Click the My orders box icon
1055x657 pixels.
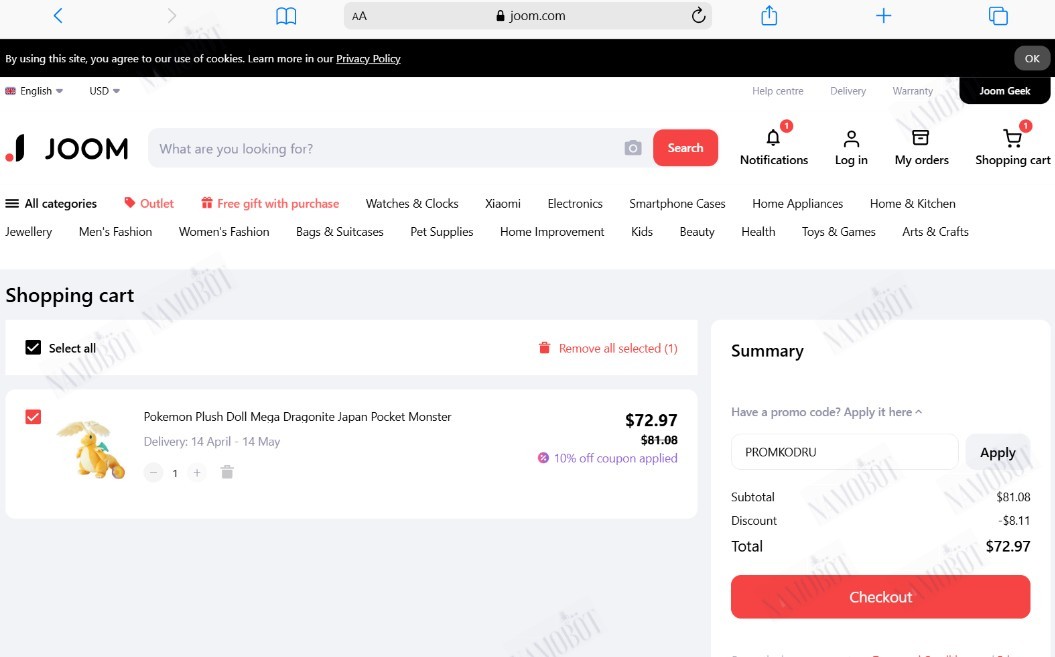tap(920, 138)
